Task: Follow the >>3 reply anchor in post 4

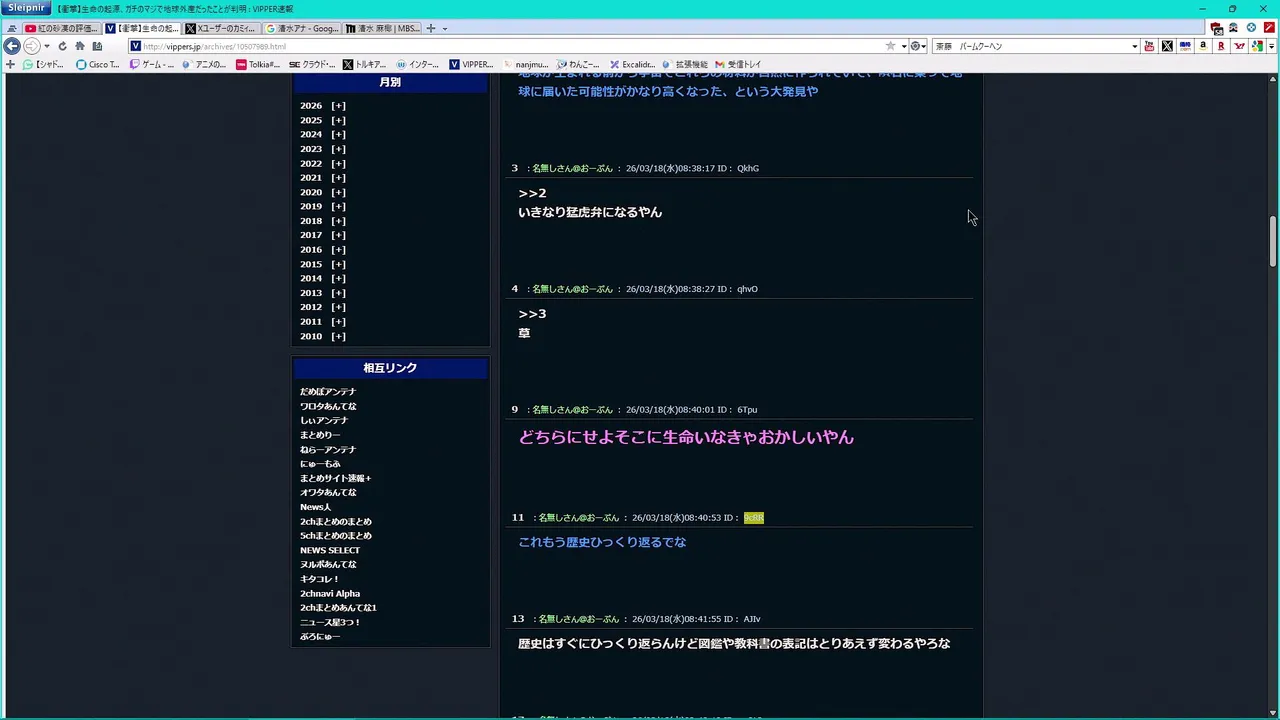Action: pos(532,314)
